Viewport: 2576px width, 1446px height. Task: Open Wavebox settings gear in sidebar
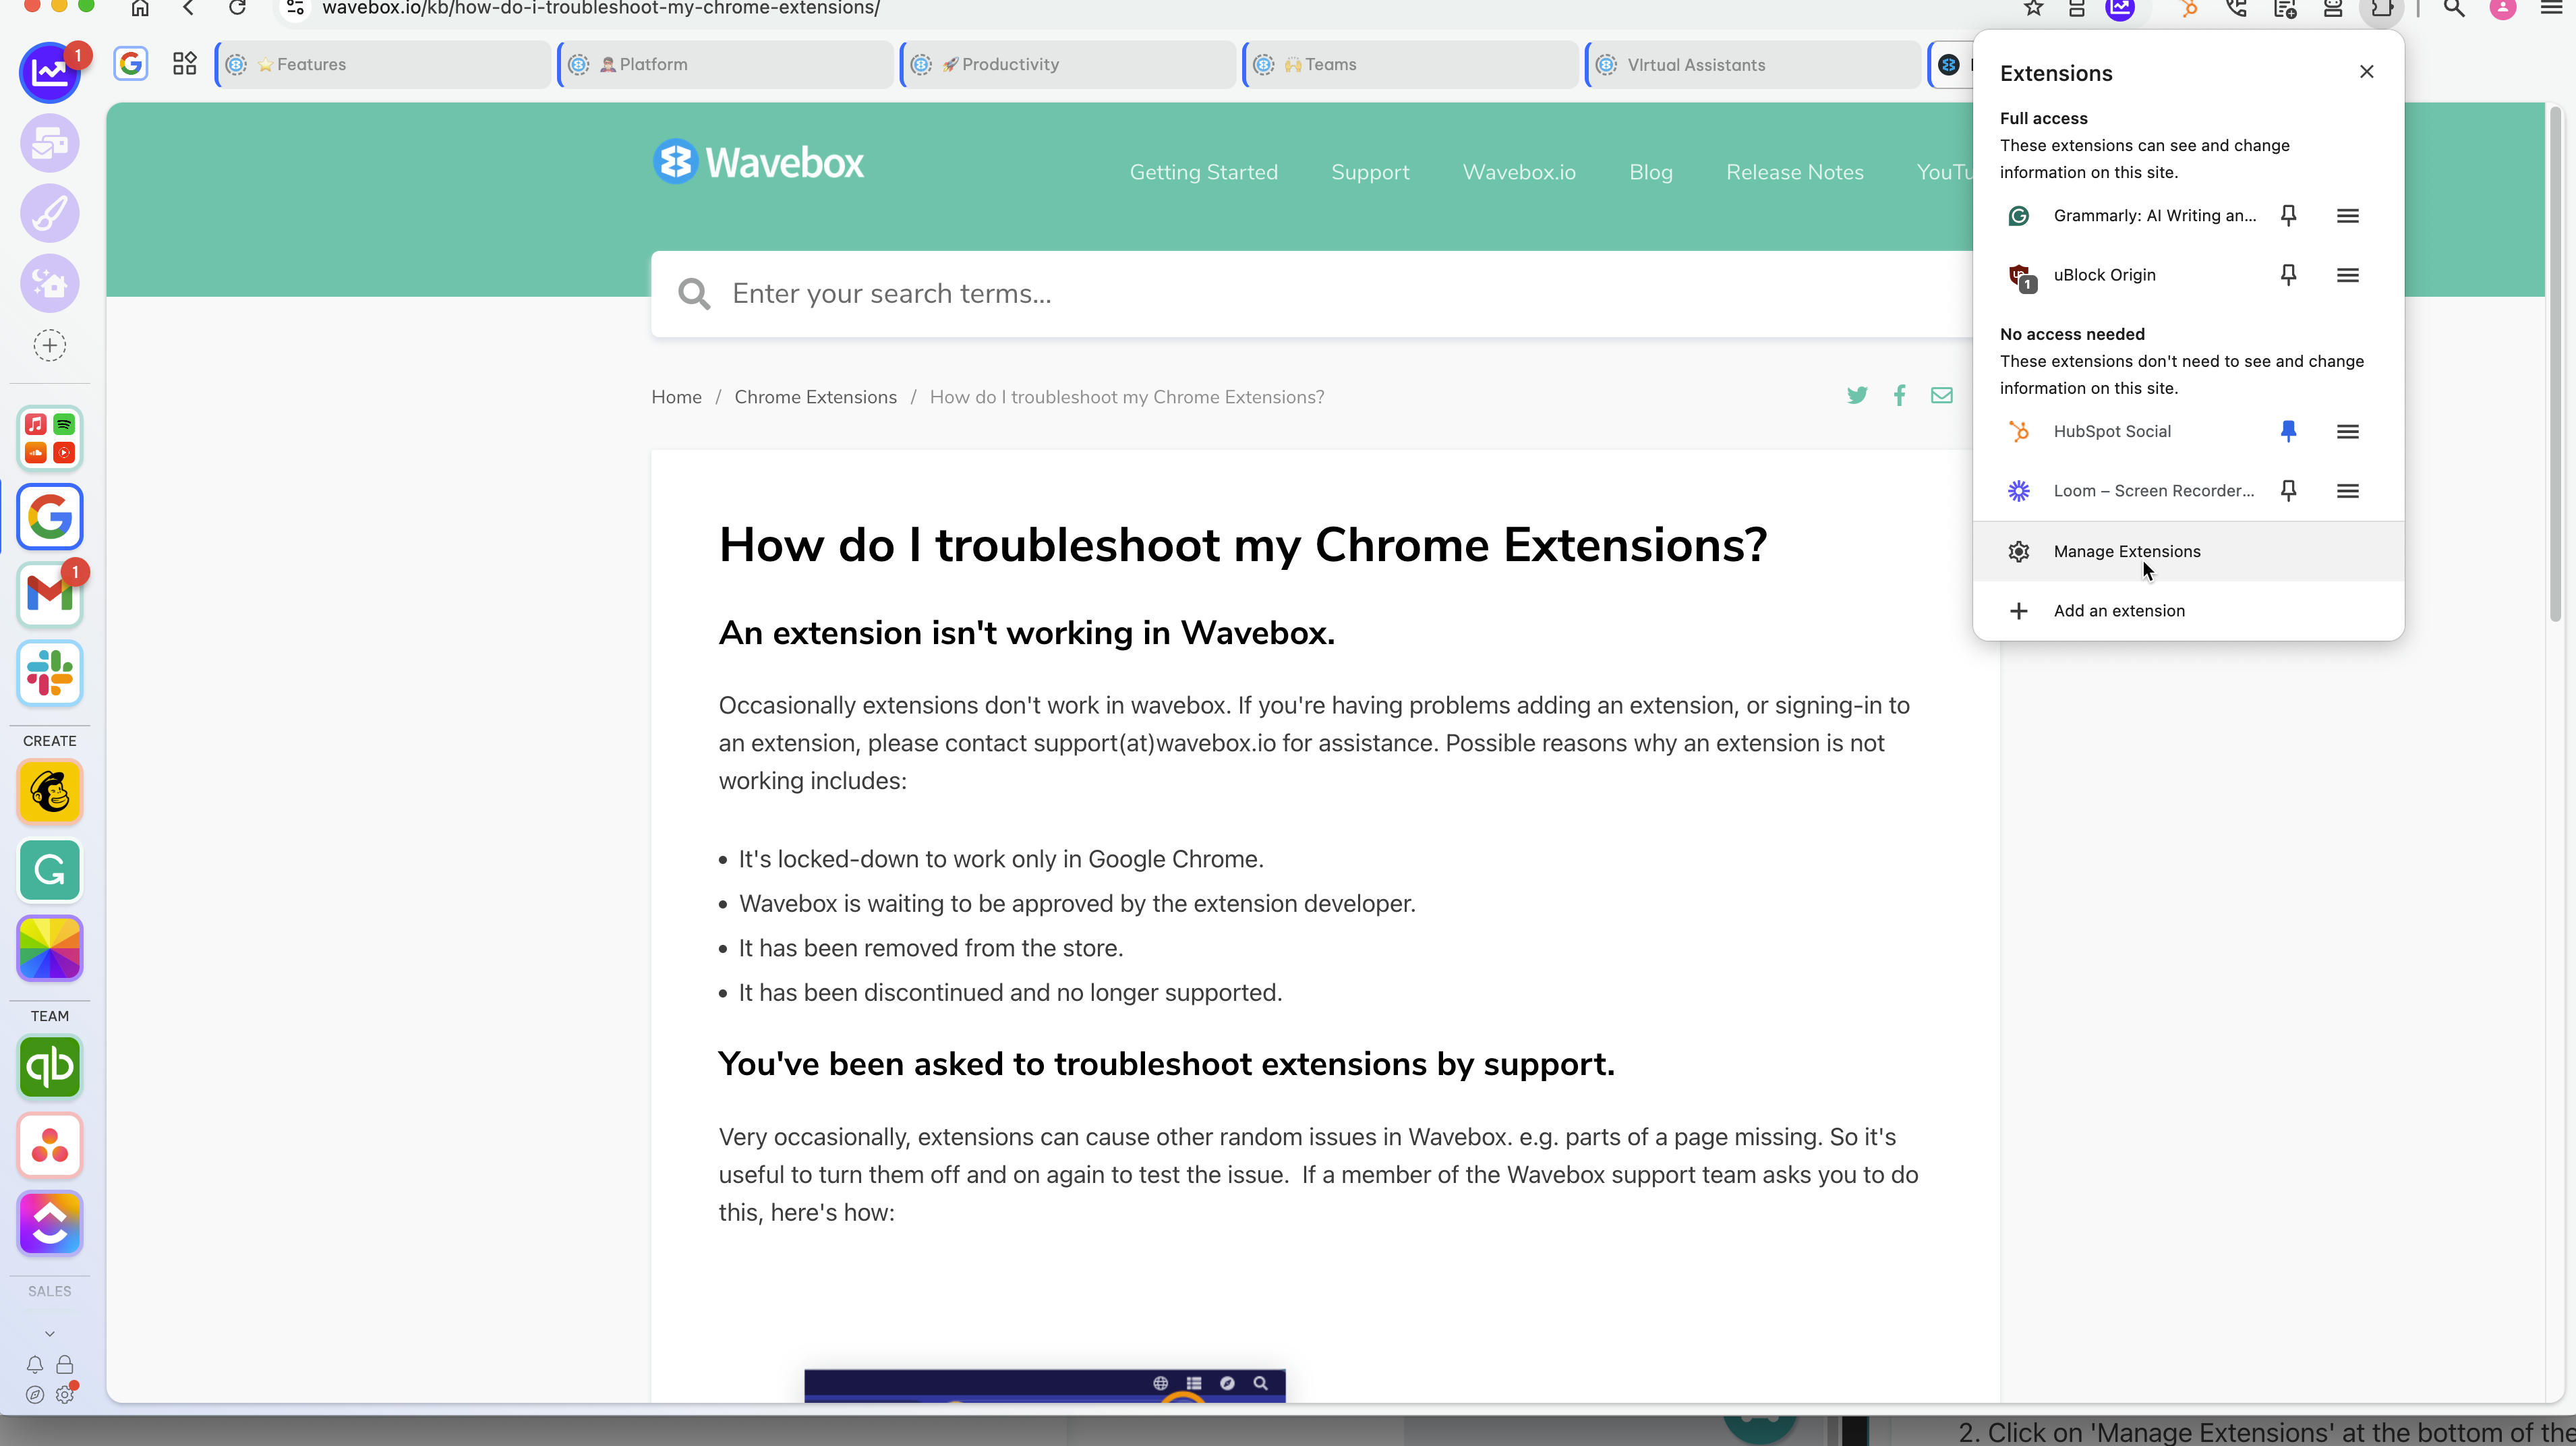coord(65,1395)
